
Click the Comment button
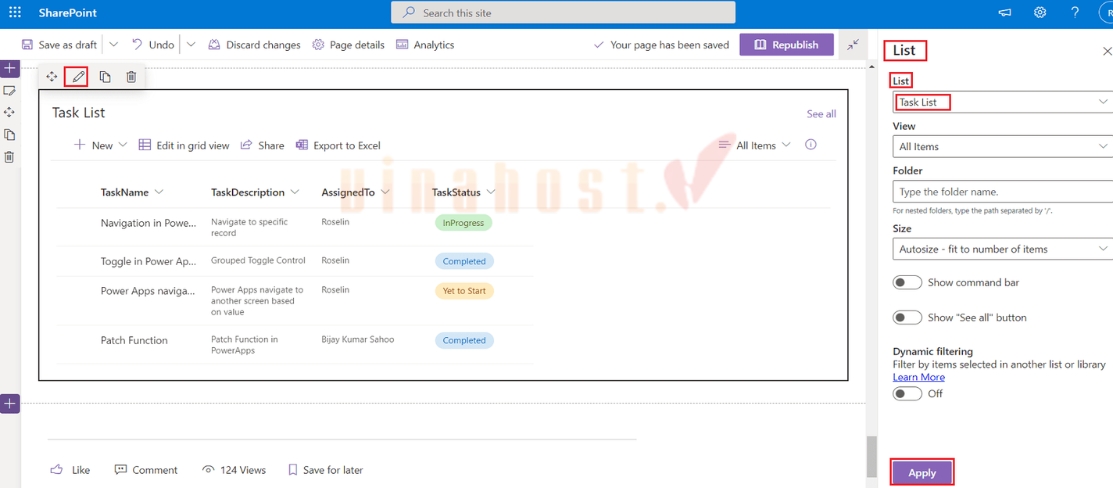tap(146, 470)
